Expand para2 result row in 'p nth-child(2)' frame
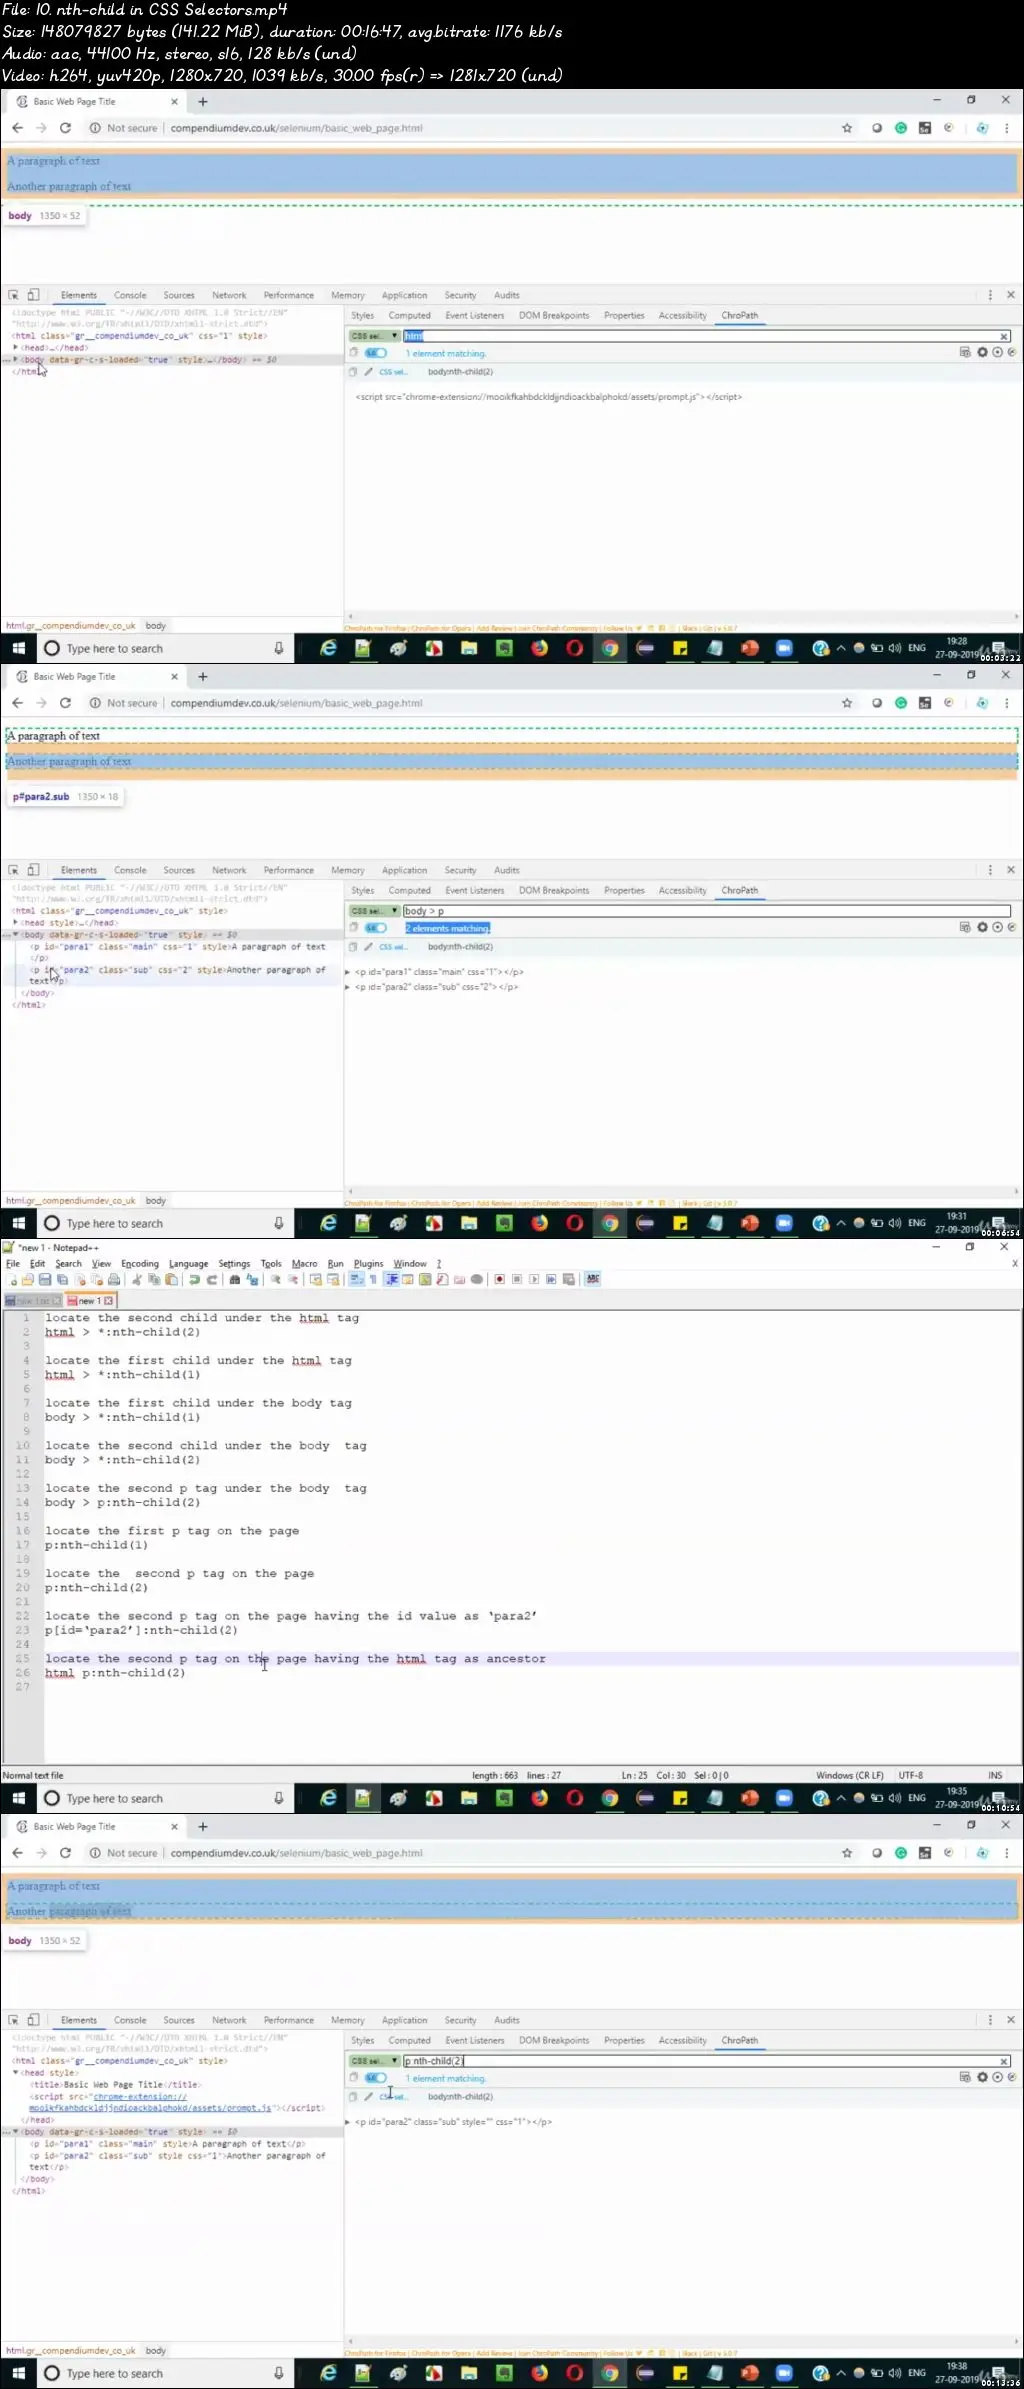The height and width of the screenshot is (2389, 1024). pyautogui.click(x=348, y=2122)
